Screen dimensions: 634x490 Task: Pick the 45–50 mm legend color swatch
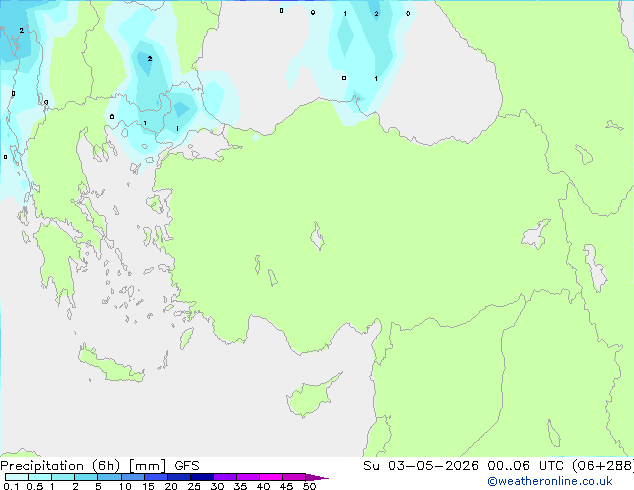click(294, 477)
